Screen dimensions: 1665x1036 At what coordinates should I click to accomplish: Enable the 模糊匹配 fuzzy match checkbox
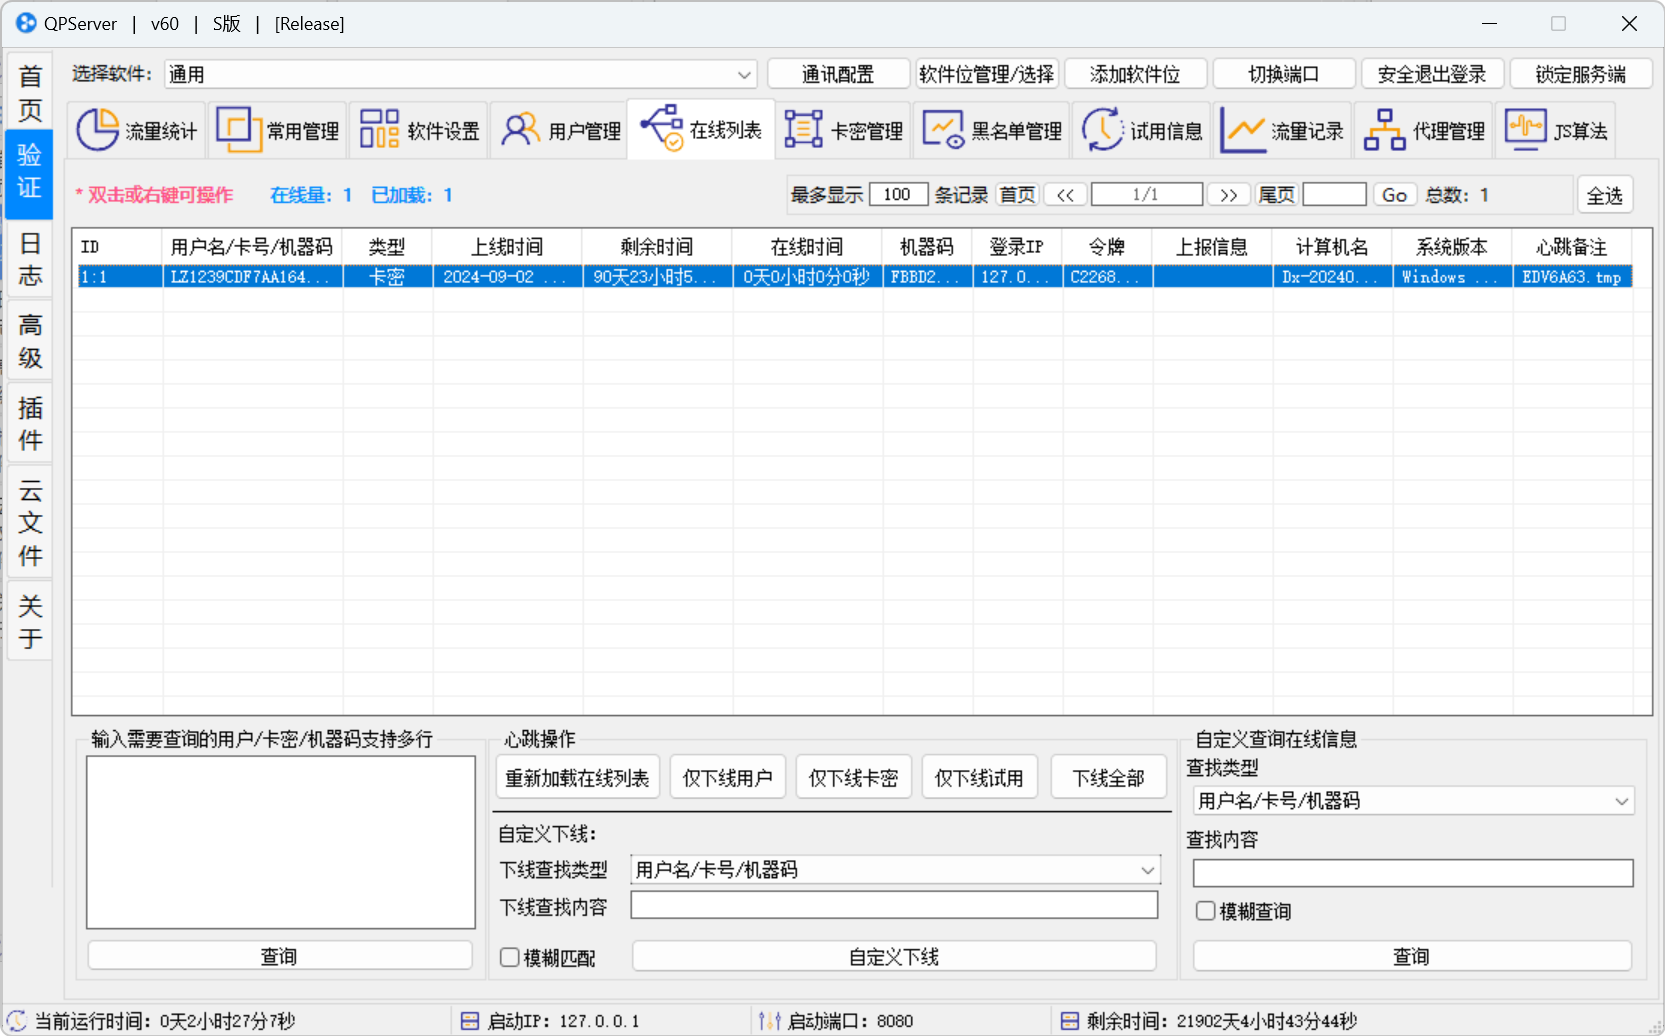click(509, 957)
